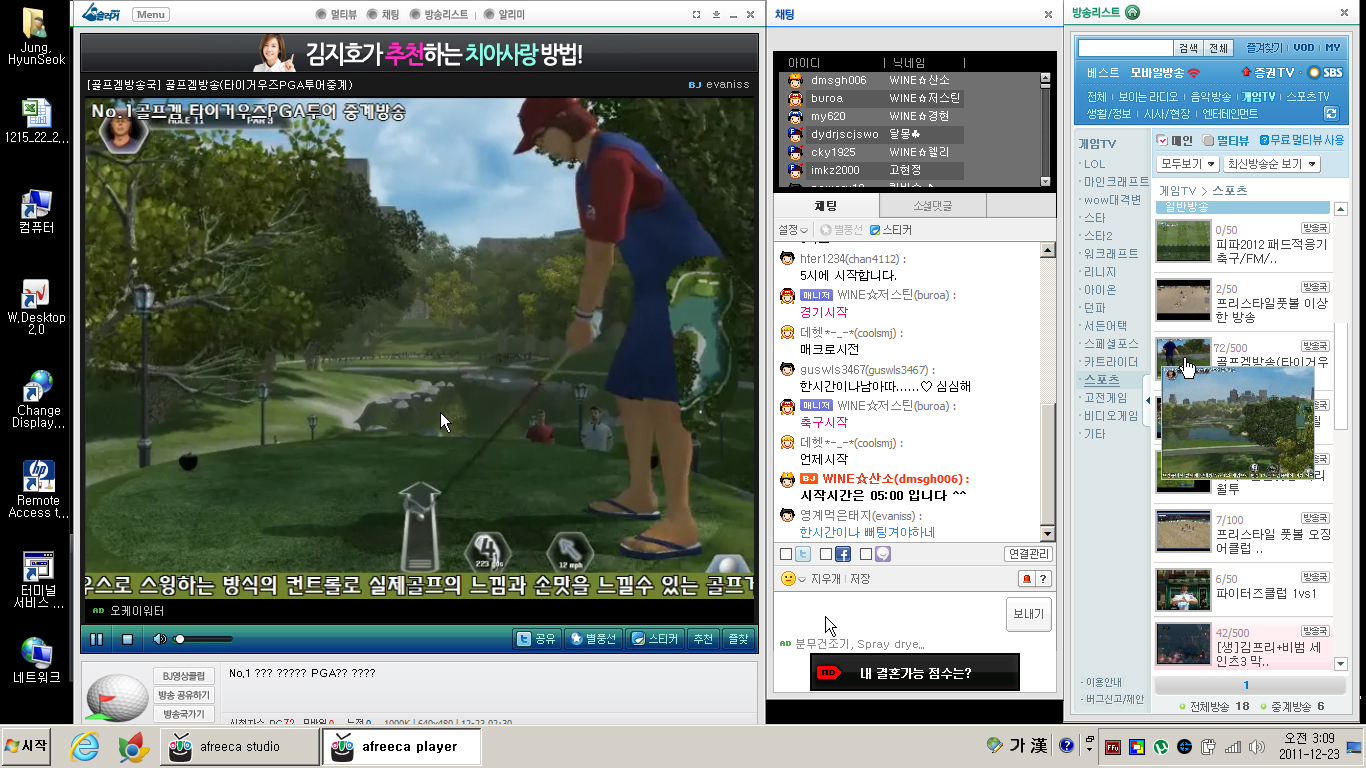Viewport: 1366px width, 768px height.
Task: Click 저장 to save chat
Action: tap(860, 579)
